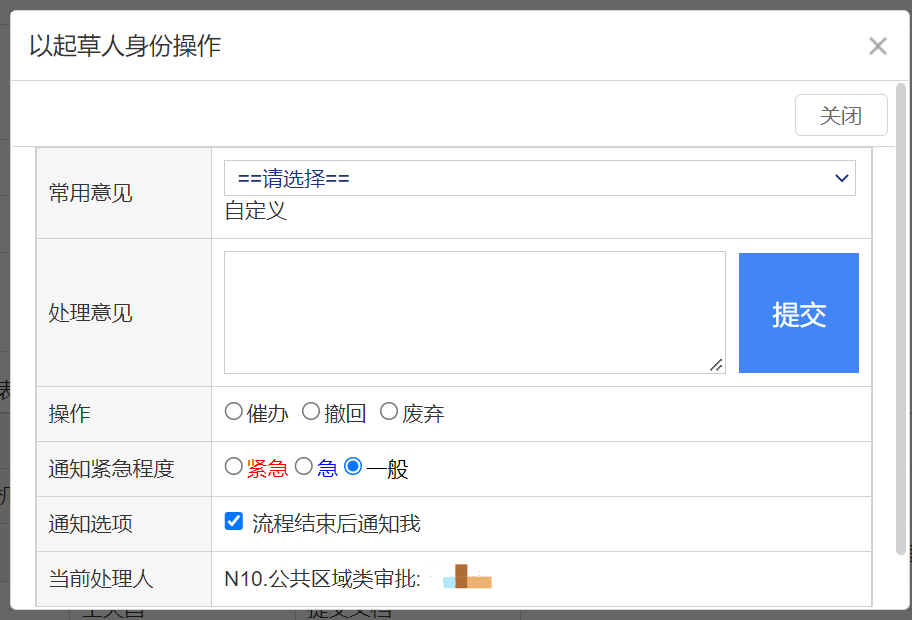Click the dialog's vertical scrollbar

coord(901,320)
